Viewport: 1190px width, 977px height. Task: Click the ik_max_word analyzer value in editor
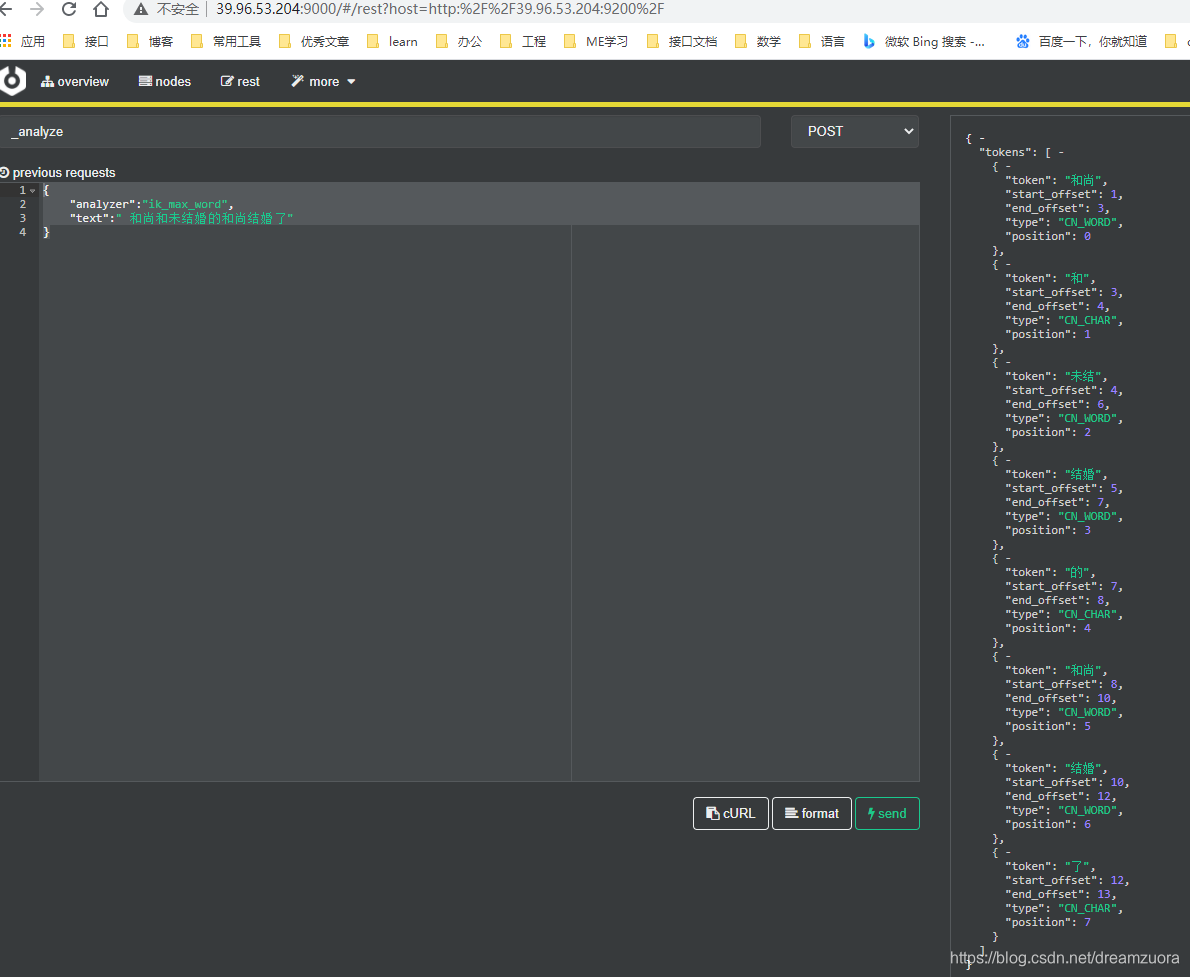tap(187, 204)
